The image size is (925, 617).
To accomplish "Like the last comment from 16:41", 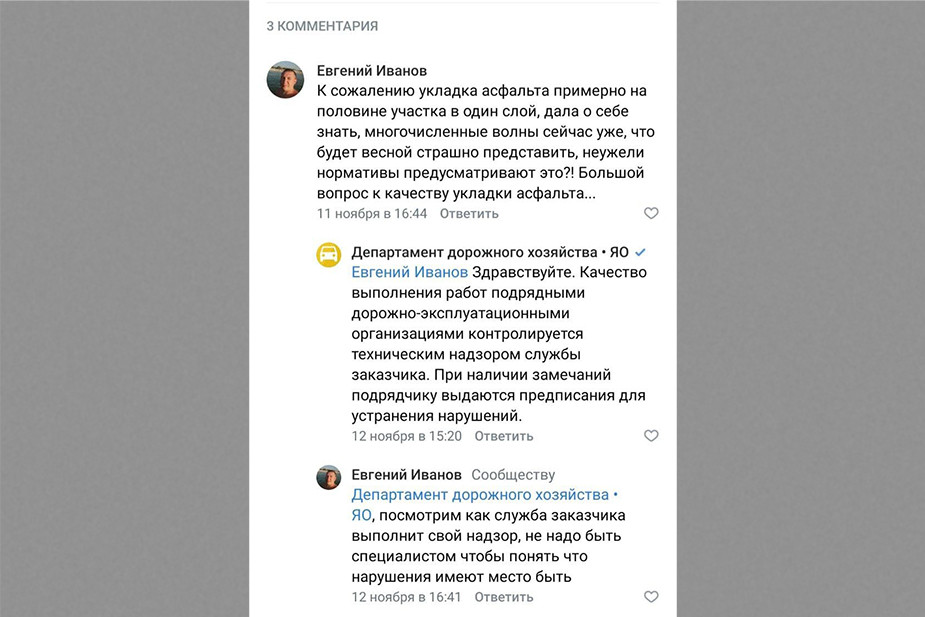I will (651, 597).
